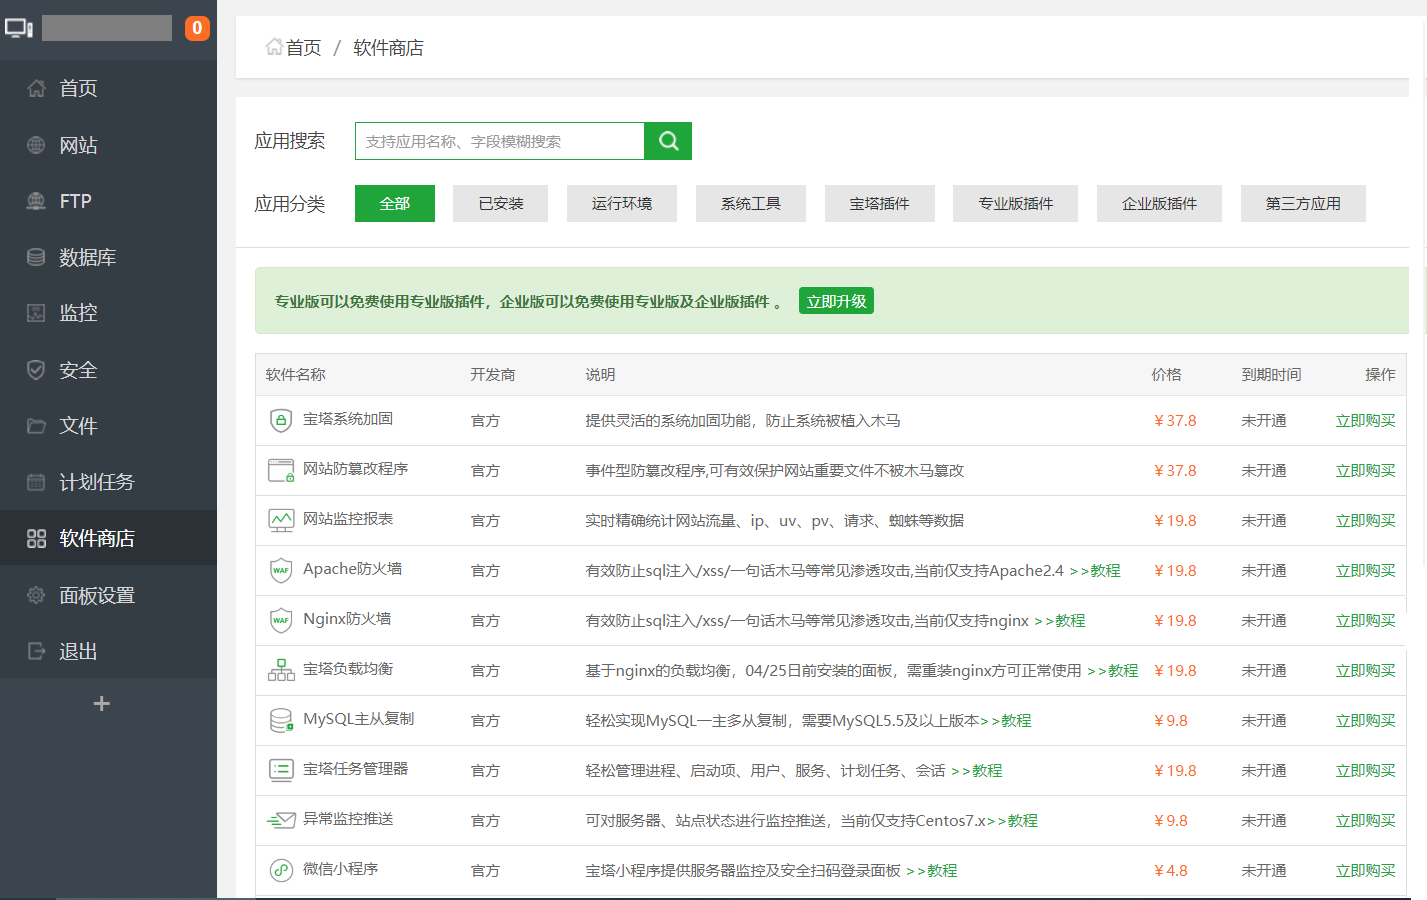Select the 全部 category tab

pos(395,203)
